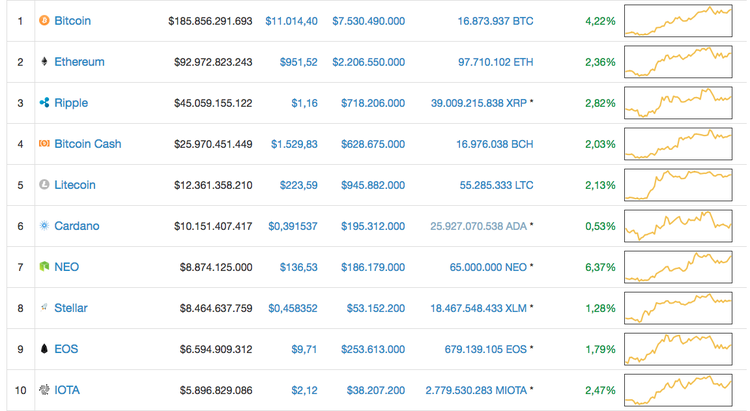Open the Bitcoin Cash coin link
The image size is (750, 411).
pyautogui.click(x=88, y=144)
